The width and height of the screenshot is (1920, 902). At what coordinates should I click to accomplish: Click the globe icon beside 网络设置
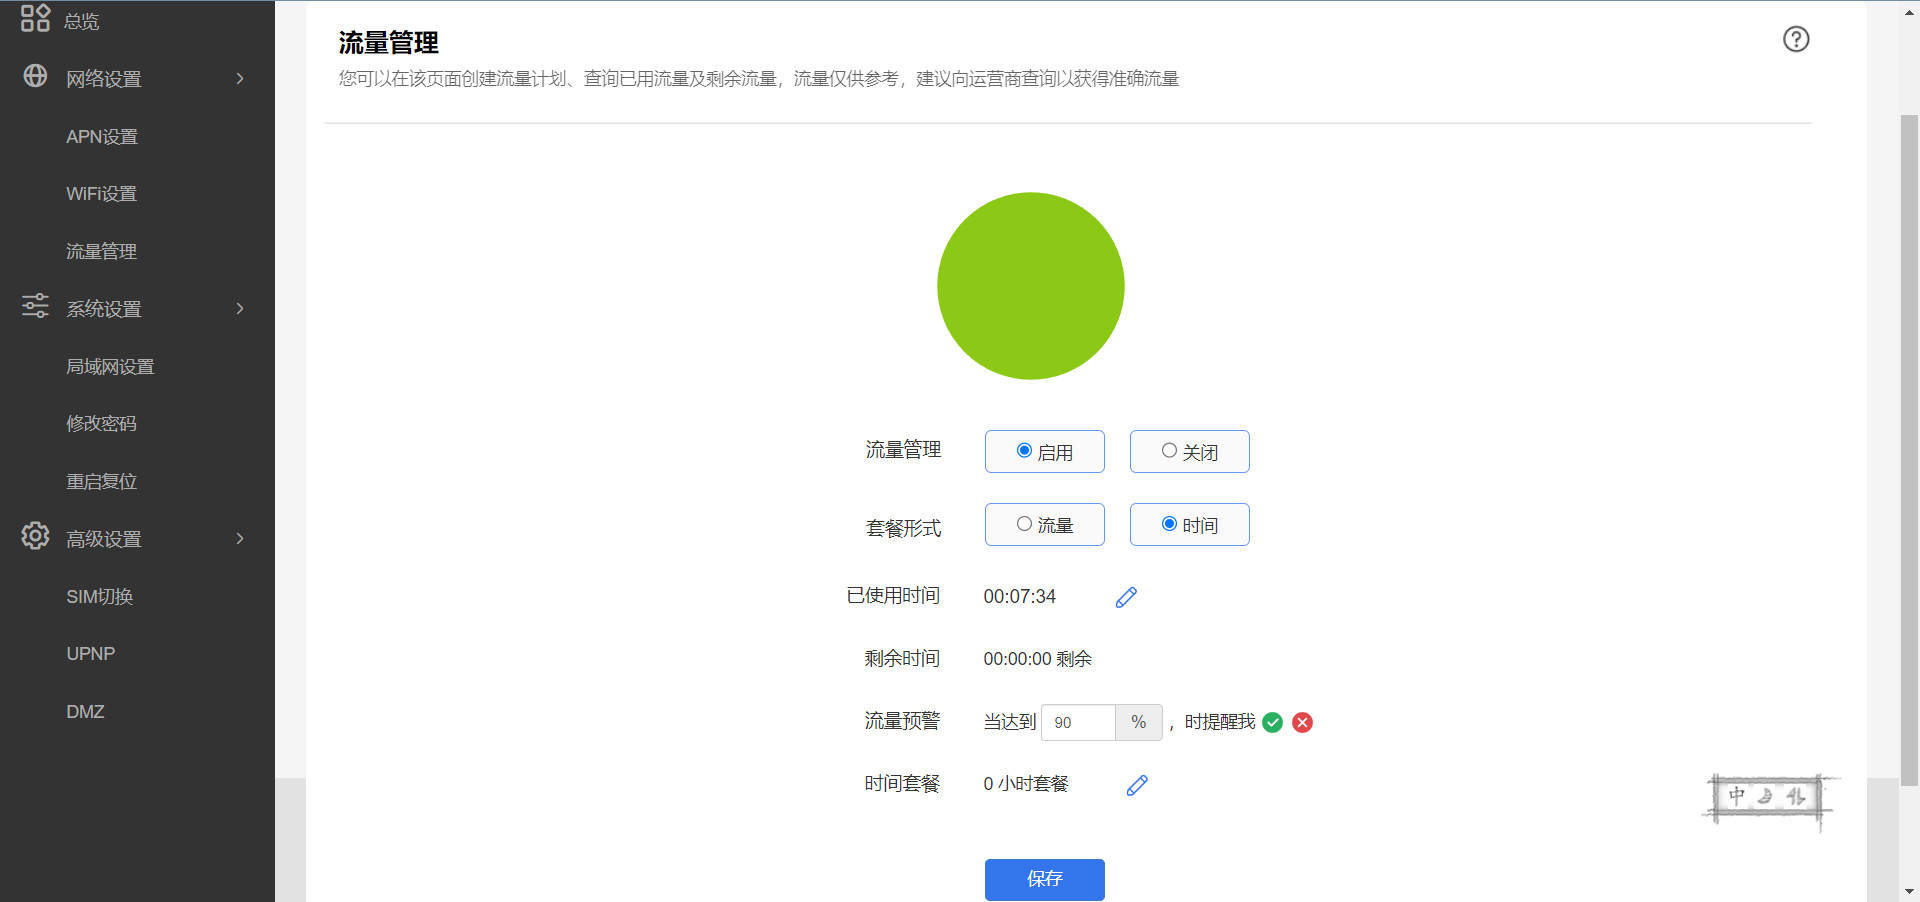[x=34, y=78]
